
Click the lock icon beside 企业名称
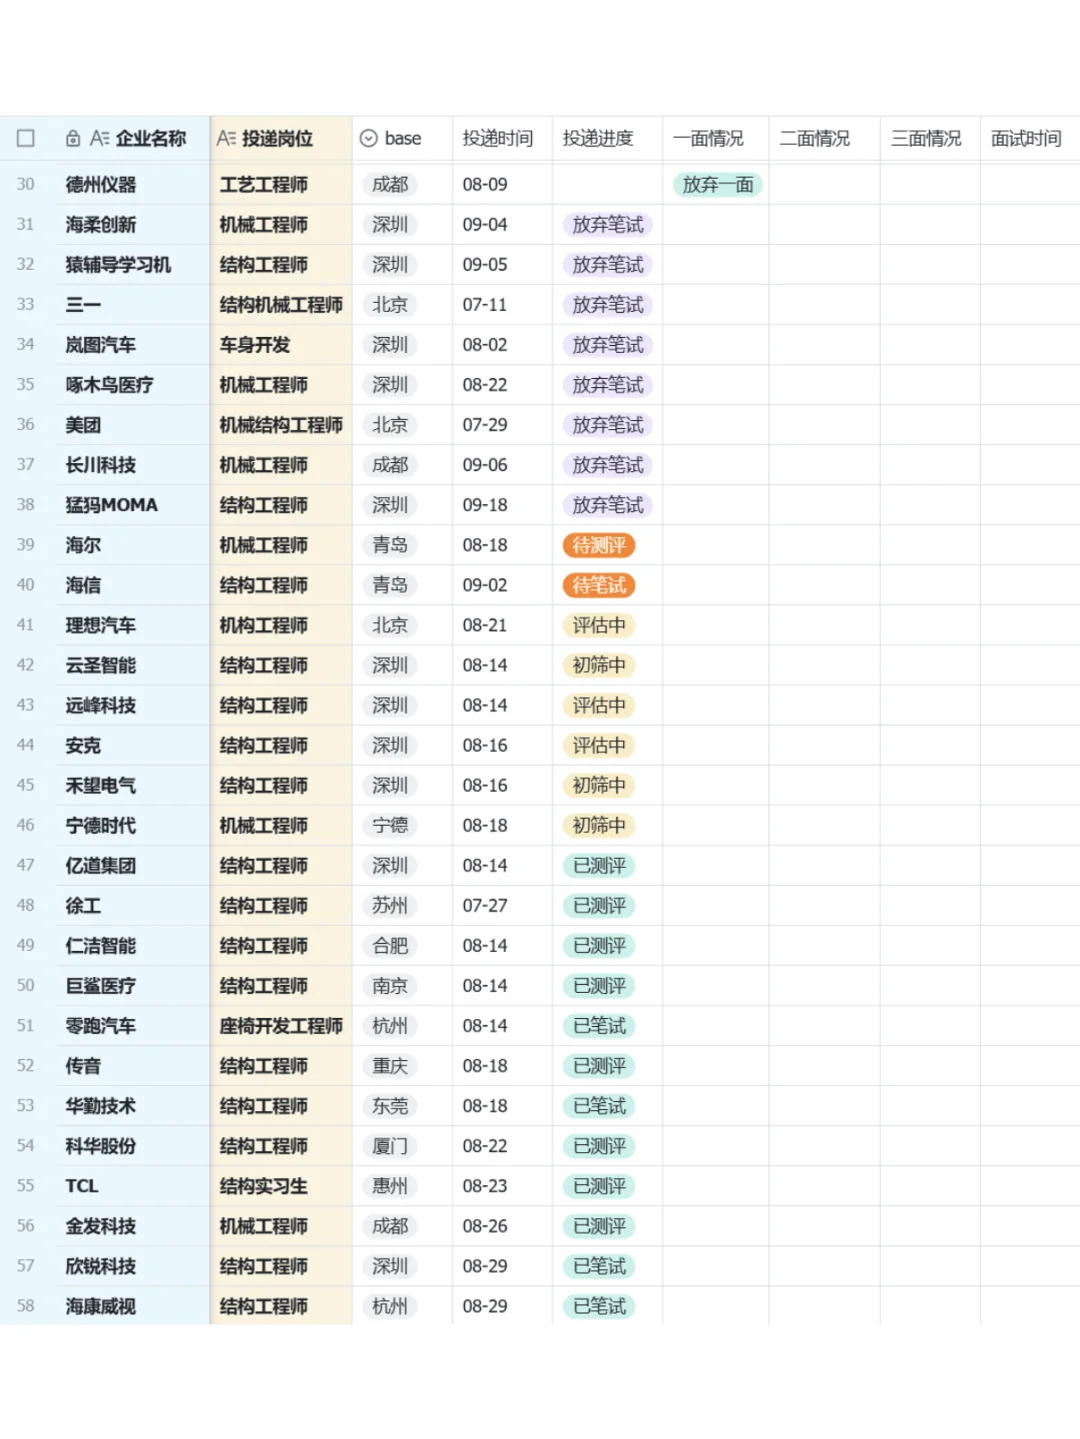[73, 138]
